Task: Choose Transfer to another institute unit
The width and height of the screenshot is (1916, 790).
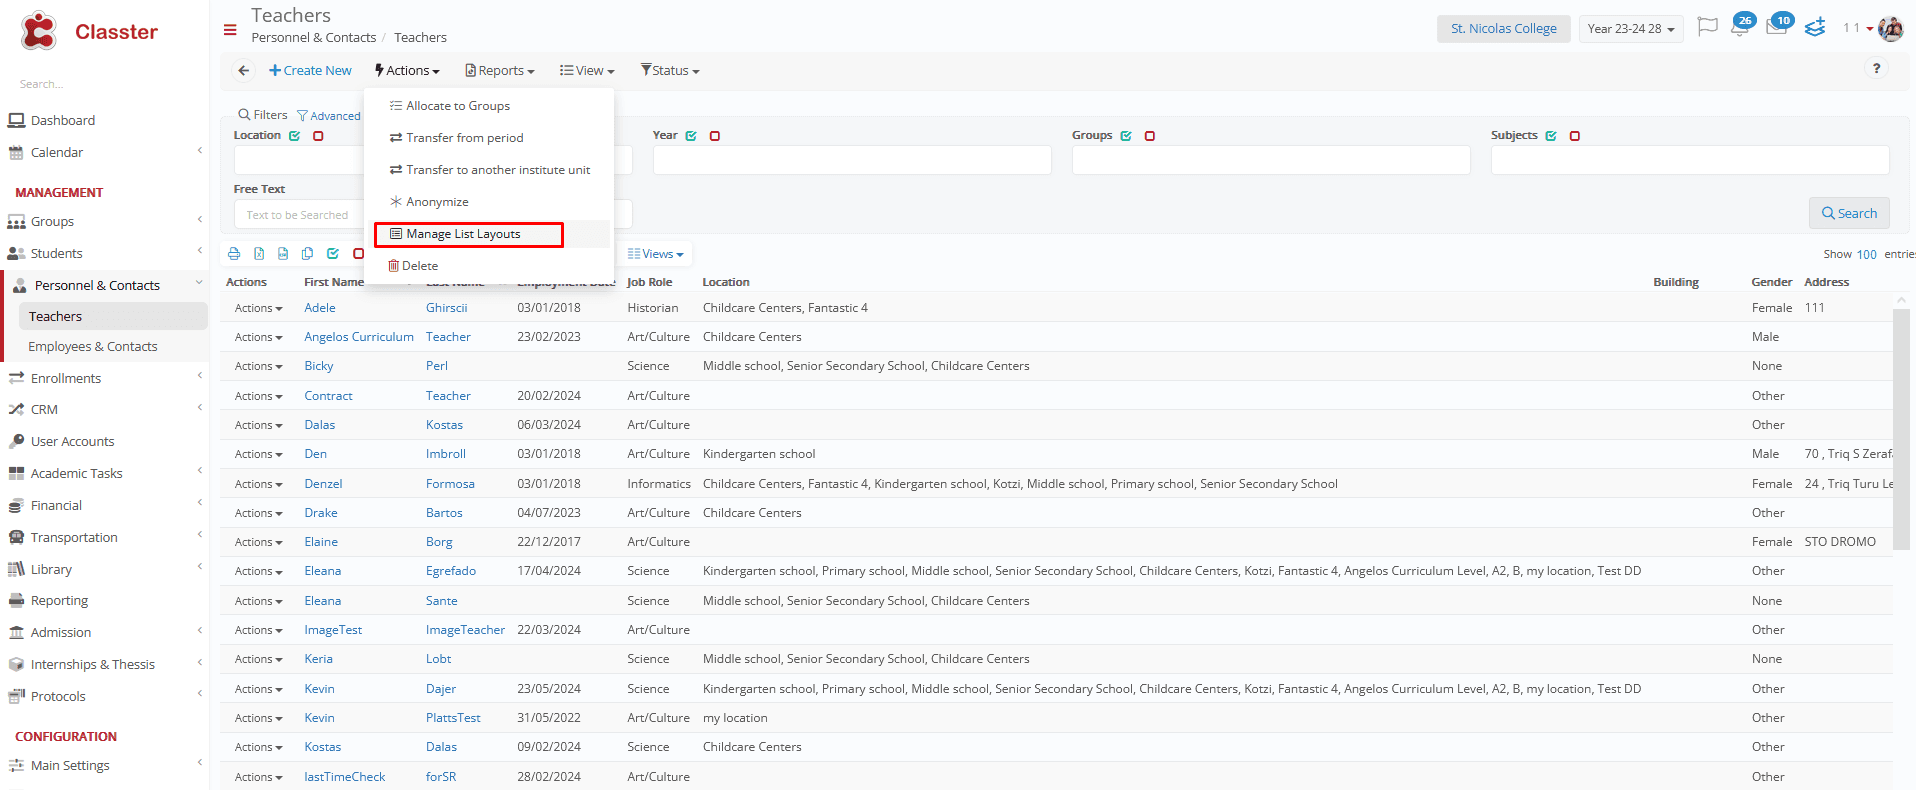Action: tap(490, 170)
